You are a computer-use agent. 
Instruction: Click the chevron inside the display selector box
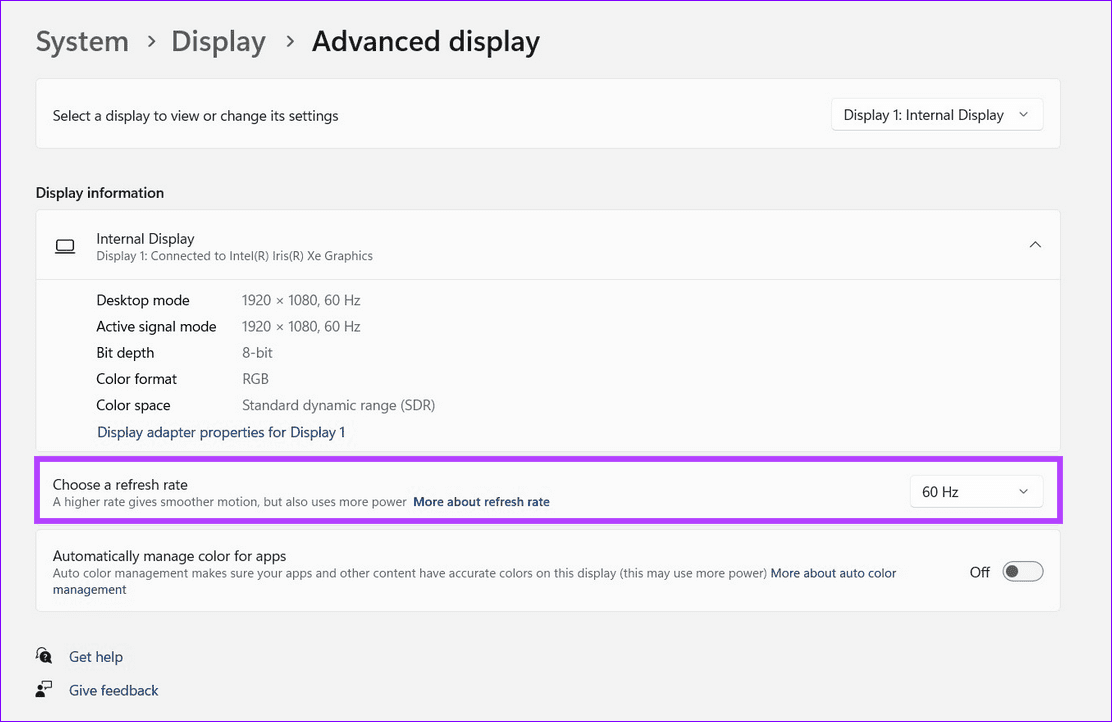pos(1023,114)
